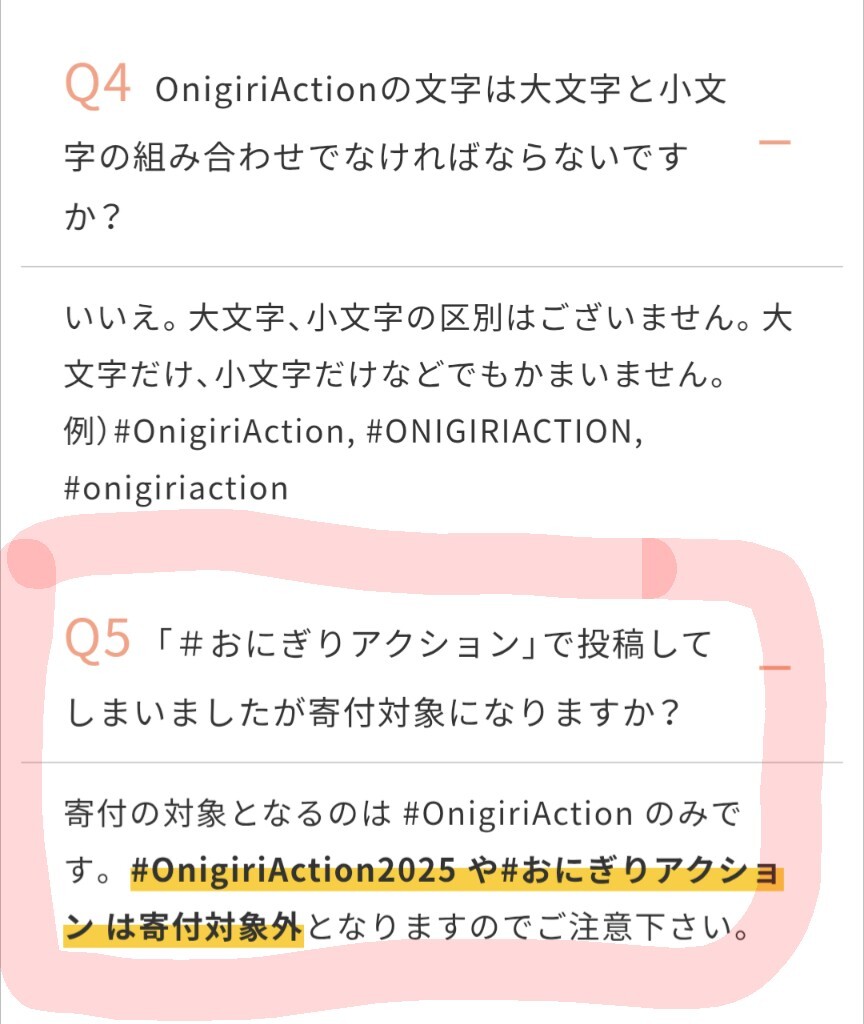Click the divider line below the Q4 question
The height and width of the screenshot is (1024, 864).
coord(432,267)
